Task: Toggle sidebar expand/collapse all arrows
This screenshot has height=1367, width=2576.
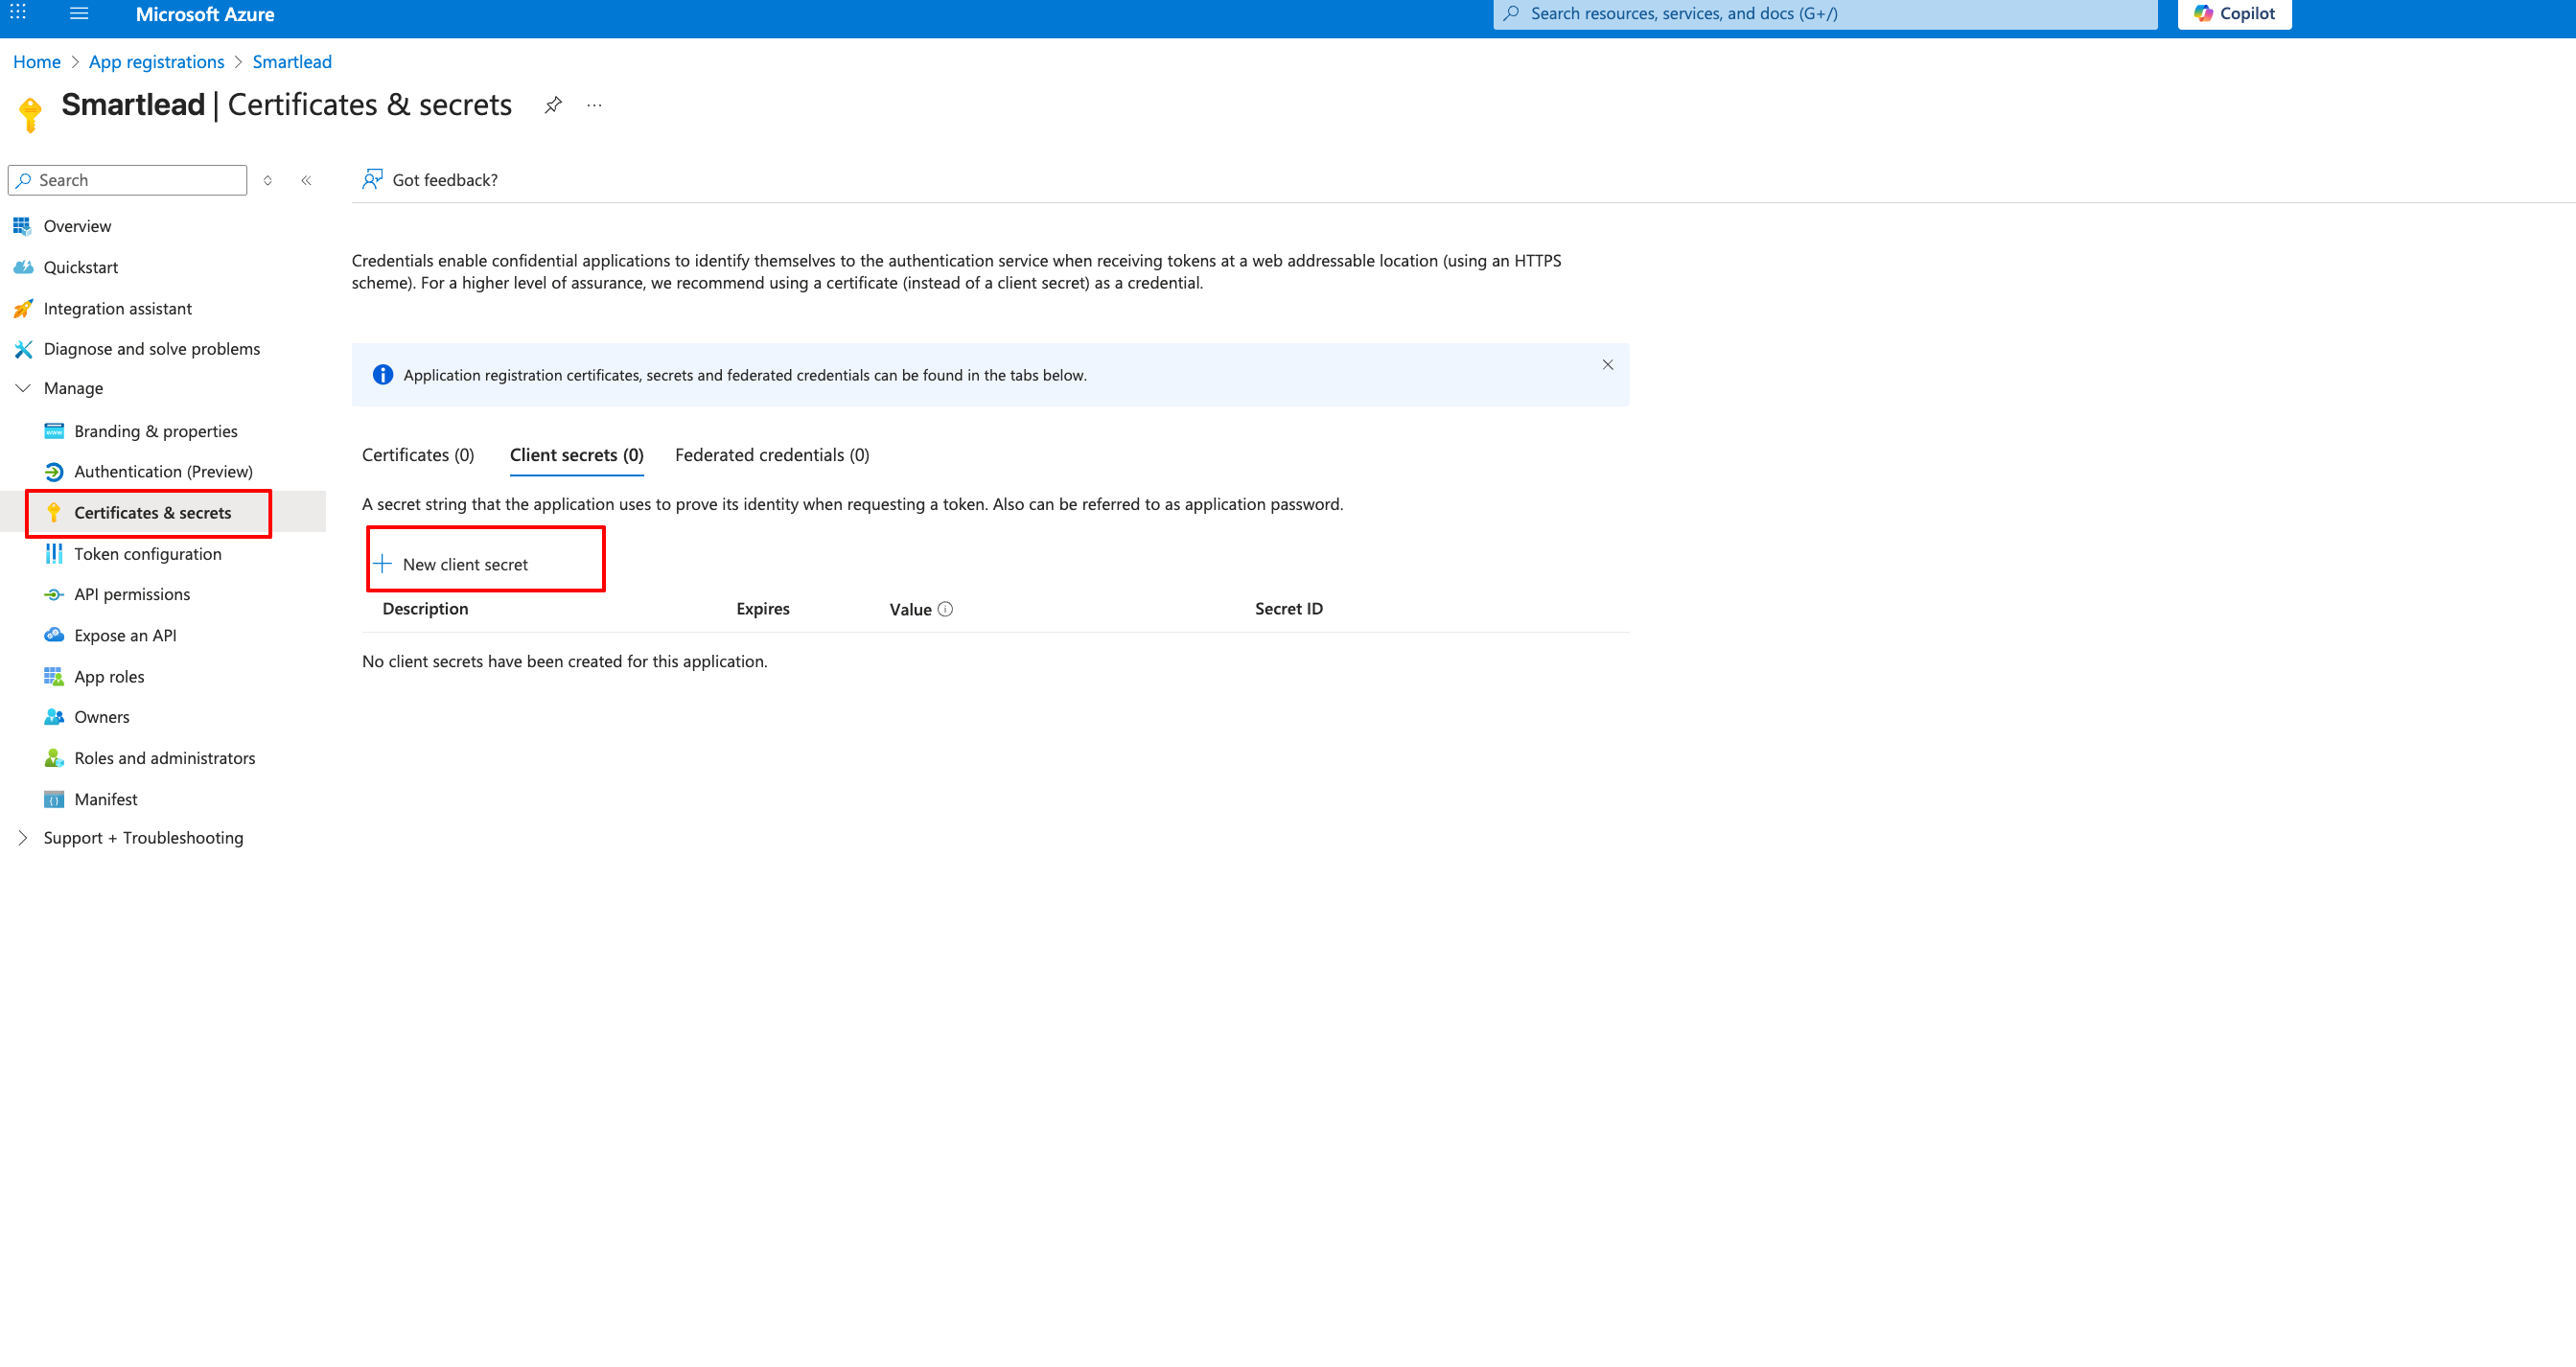Action: pyautogui.click(x=267, y=180)
